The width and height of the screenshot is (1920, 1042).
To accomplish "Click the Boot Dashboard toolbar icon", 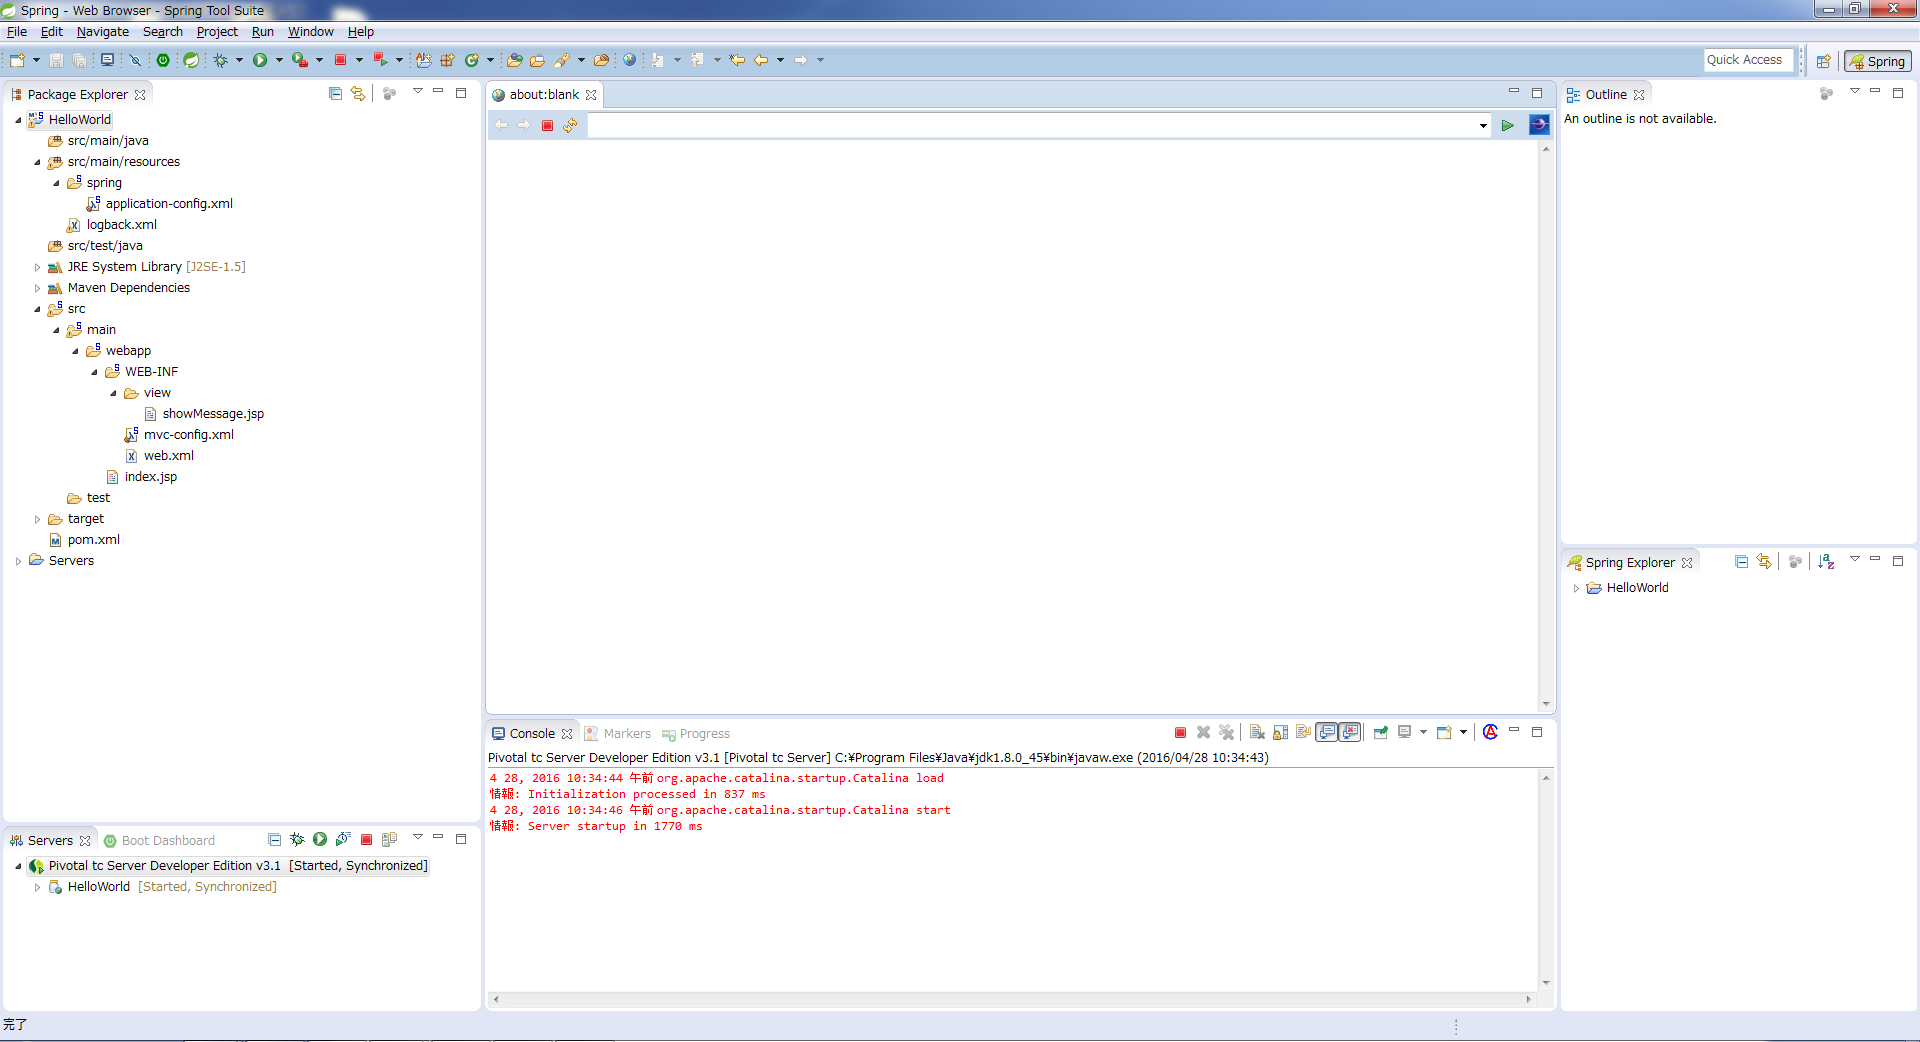I will tap(163, 60).
